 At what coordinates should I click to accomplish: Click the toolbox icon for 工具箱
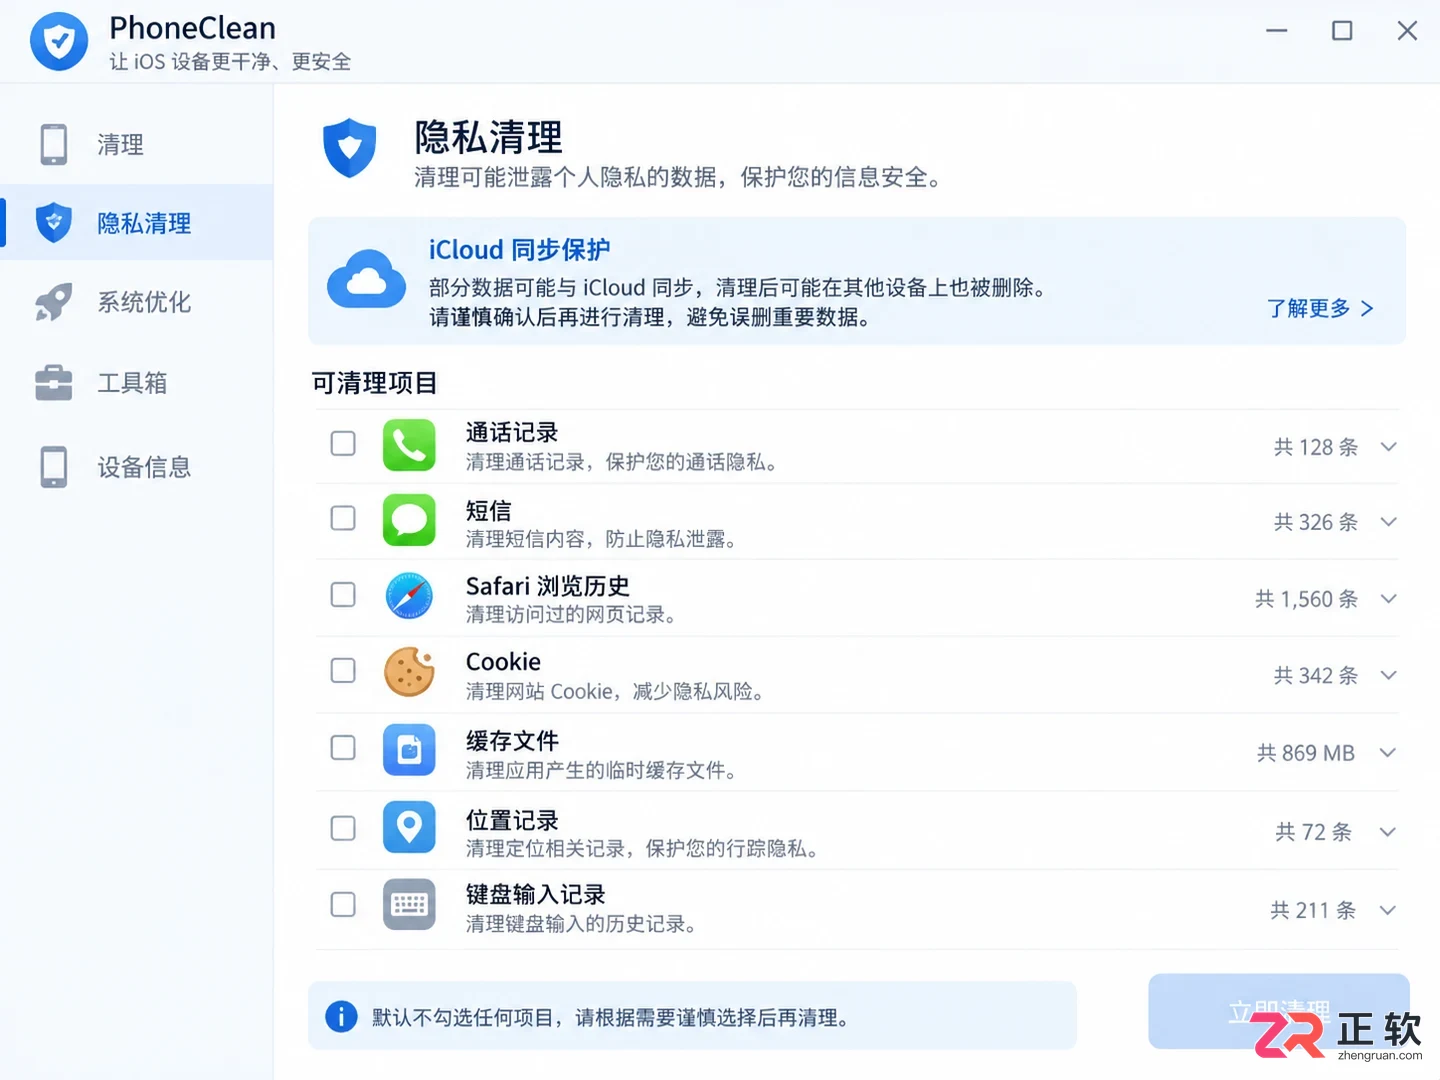tap(54, 382)
